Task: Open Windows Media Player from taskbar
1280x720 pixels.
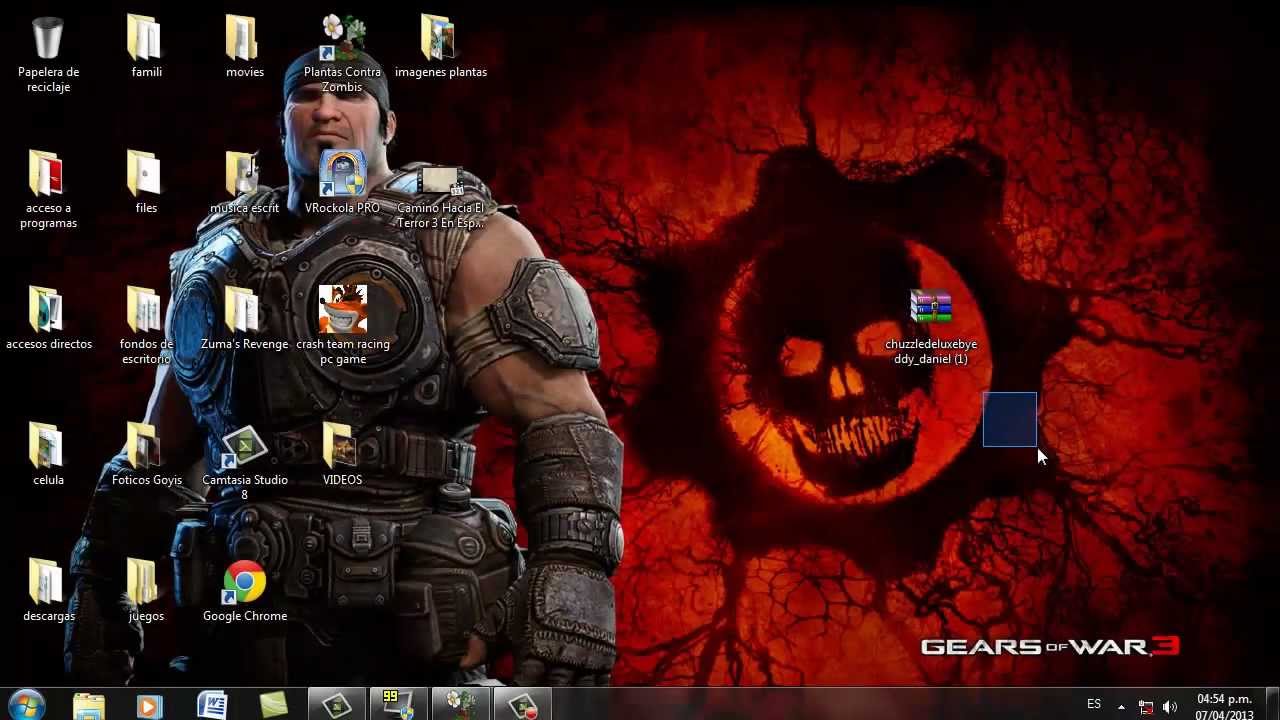Action: [x=149, y=705]
